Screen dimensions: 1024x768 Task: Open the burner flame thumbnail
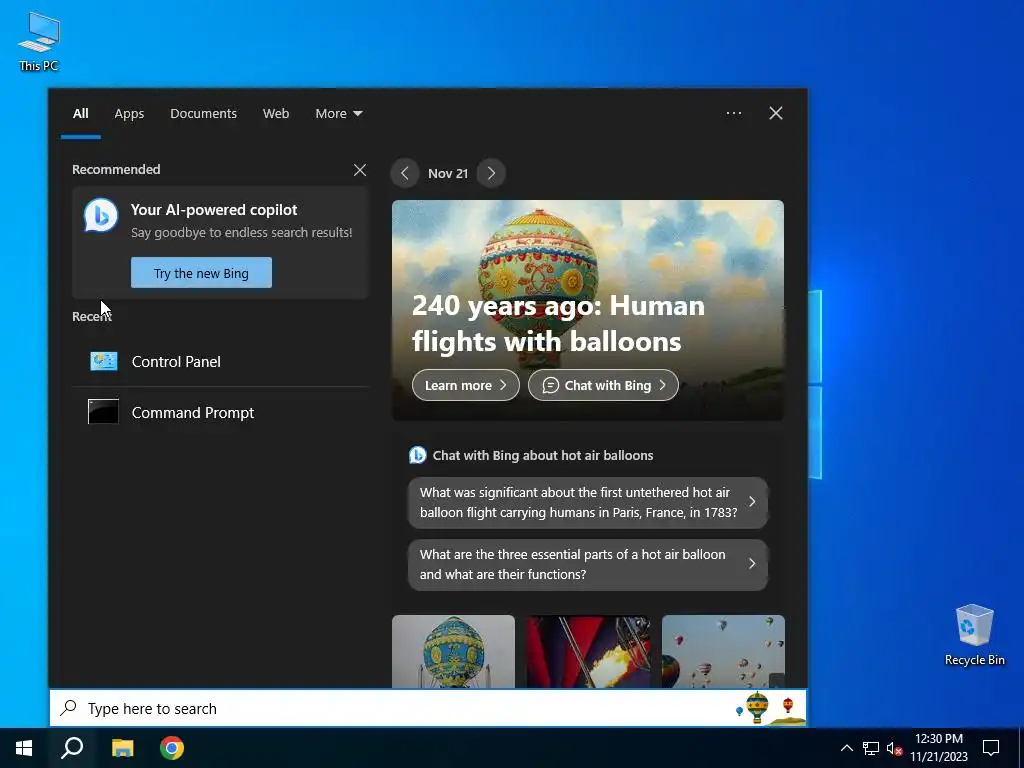point(588,651)
